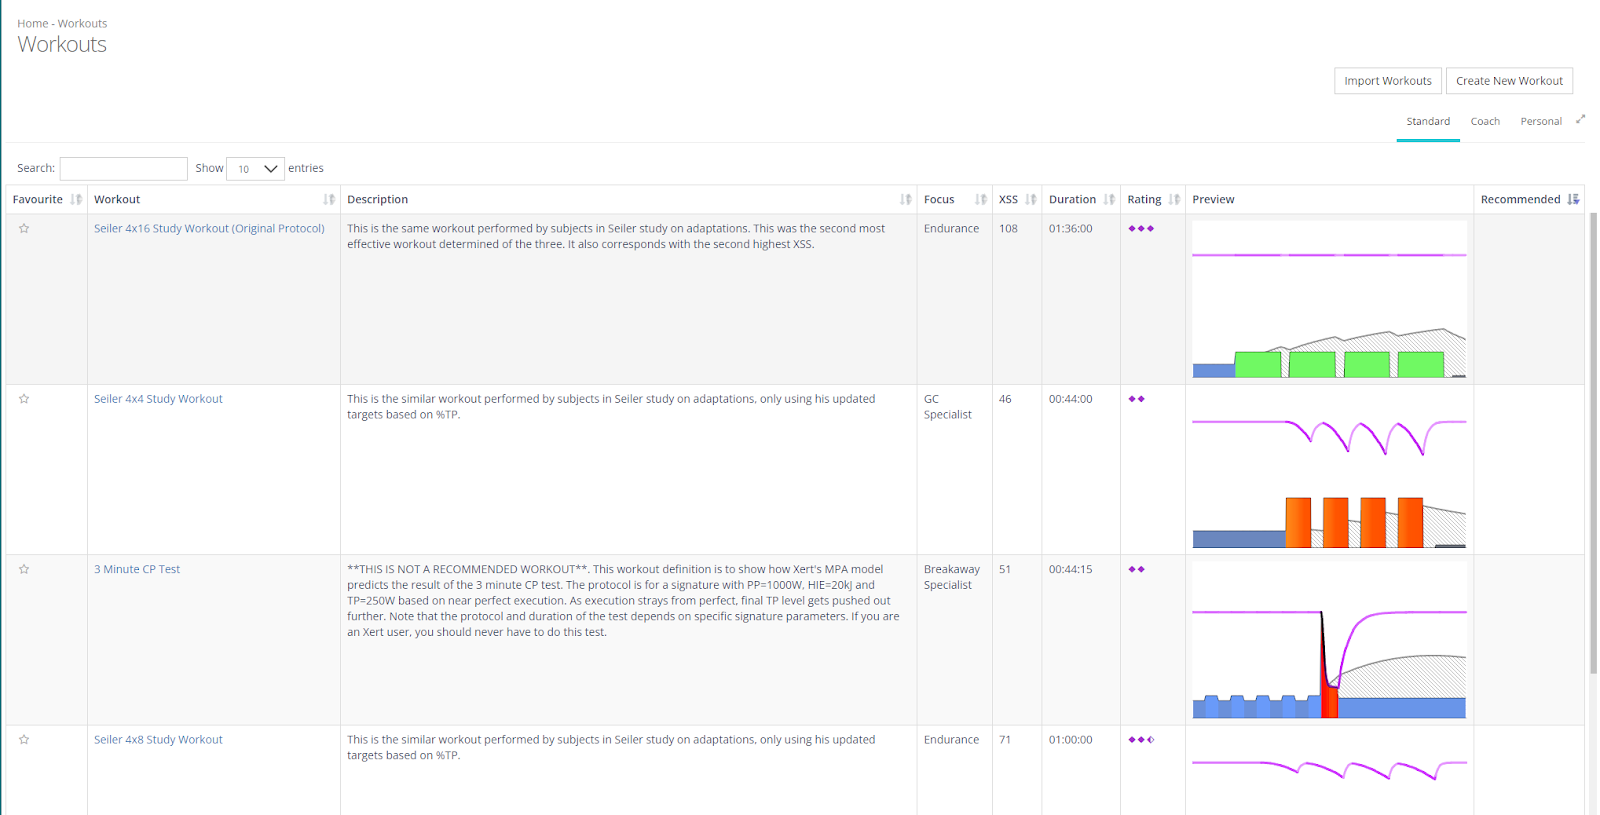Viewport: 1600px width, 815px height.
Task: Select the duration value 01:00:00
Action: pos(1070,740)
